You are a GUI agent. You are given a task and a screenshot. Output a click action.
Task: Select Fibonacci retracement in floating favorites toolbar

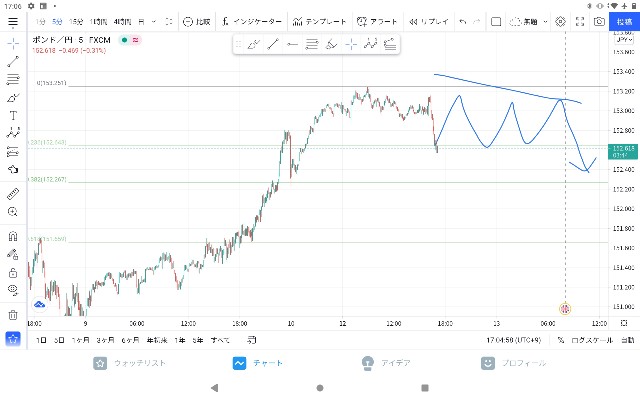[312, 44]
